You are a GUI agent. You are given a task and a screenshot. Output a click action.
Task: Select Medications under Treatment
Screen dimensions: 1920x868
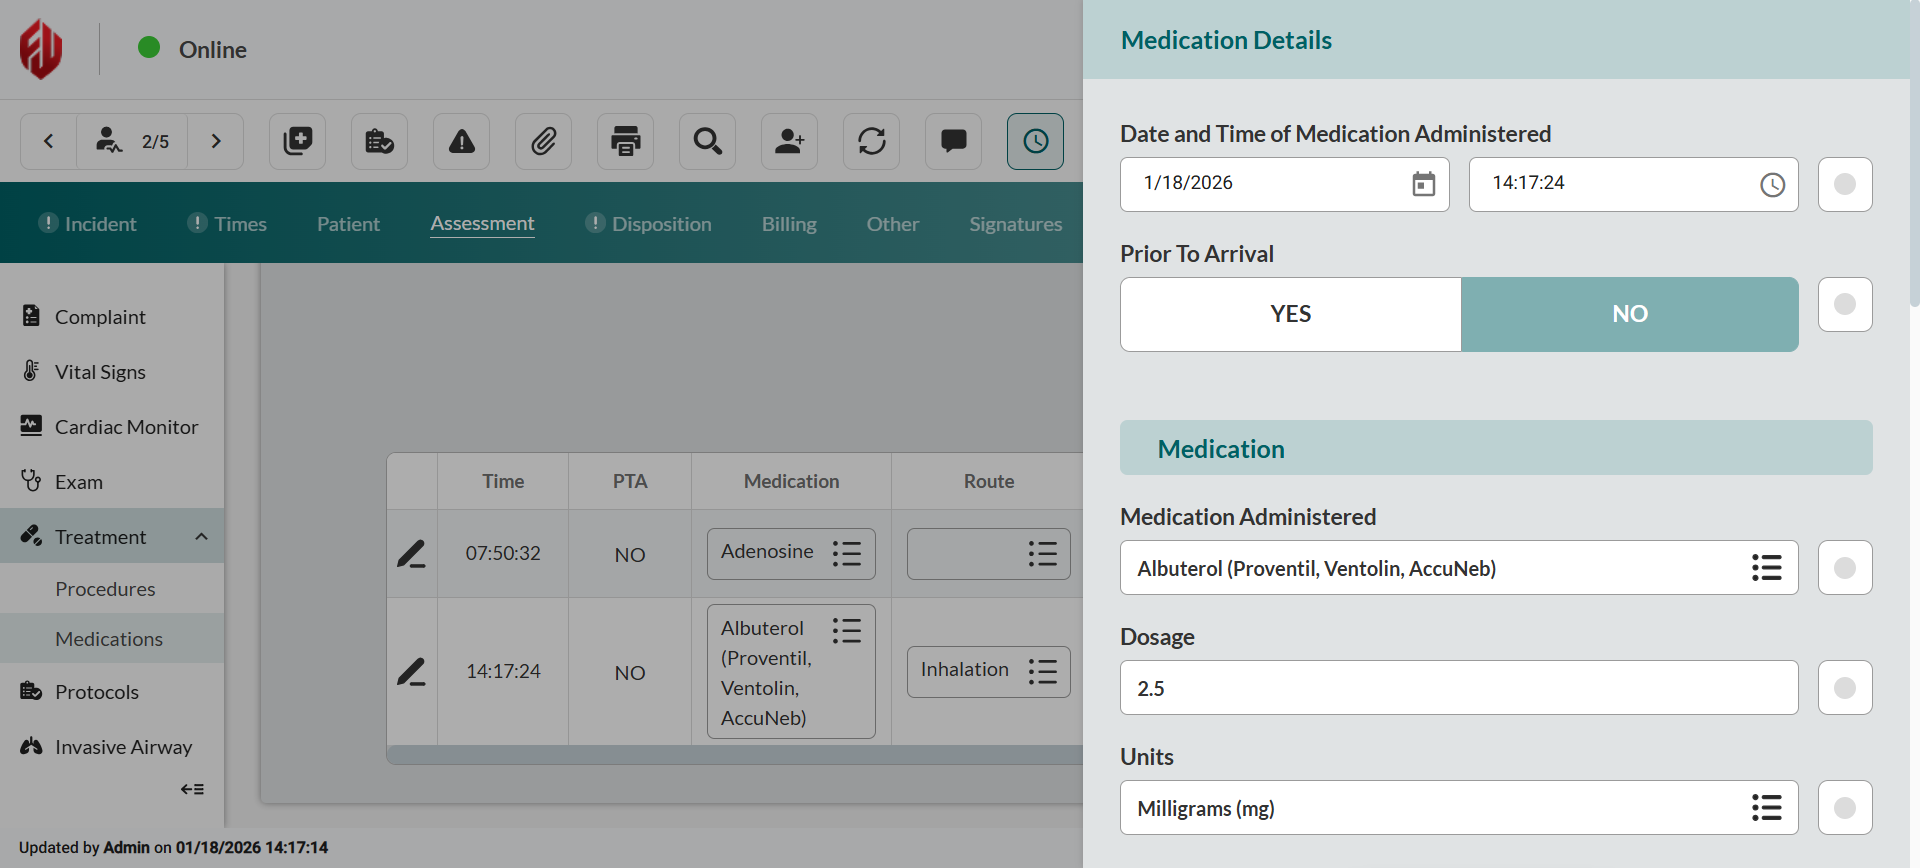coord(112,639)
